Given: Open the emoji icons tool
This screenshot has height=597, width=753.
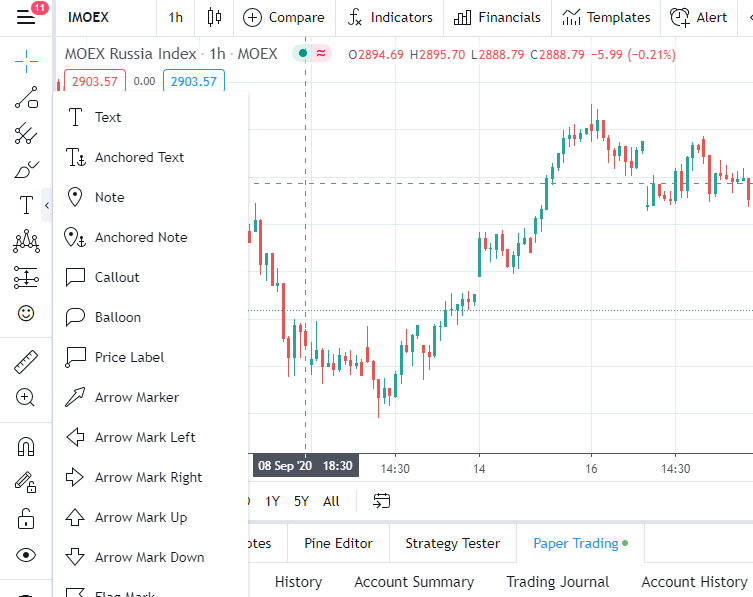Looking at the screenshot, I should point(26,313).
